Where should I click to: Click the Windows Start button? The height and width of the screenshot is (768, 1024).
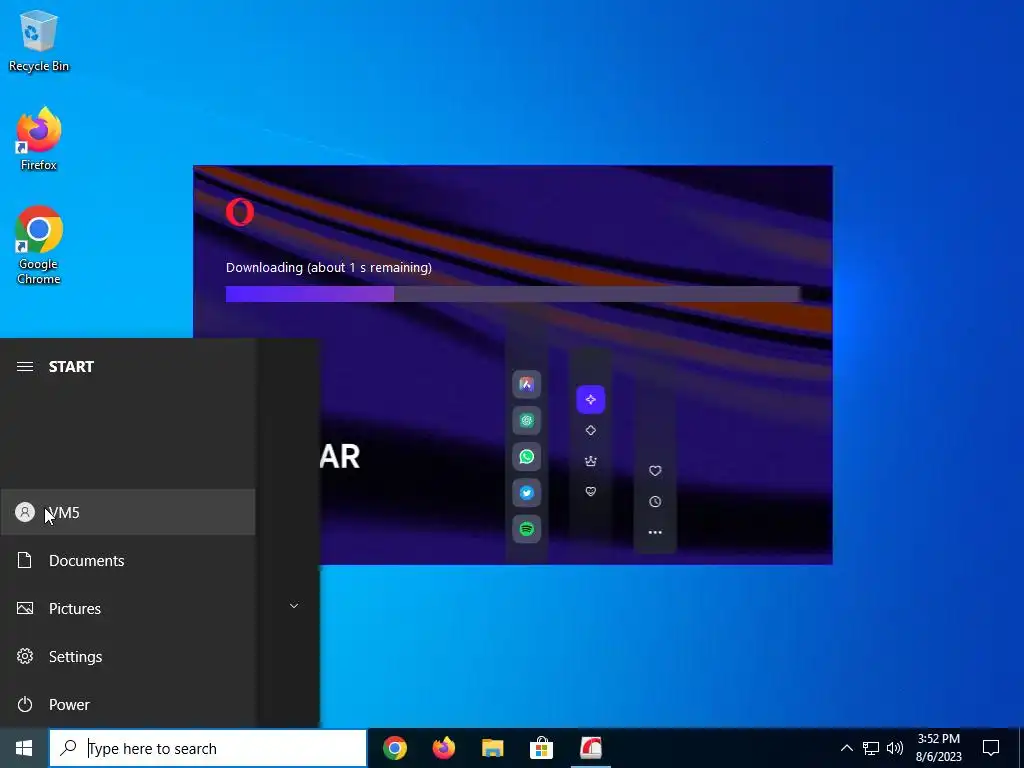point(24,748)
